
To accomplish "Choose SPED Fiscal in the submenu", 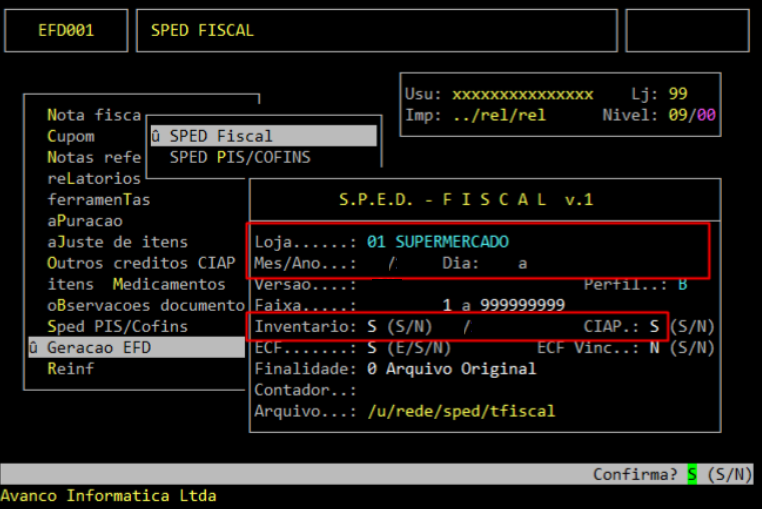I will tap(264, 136).
